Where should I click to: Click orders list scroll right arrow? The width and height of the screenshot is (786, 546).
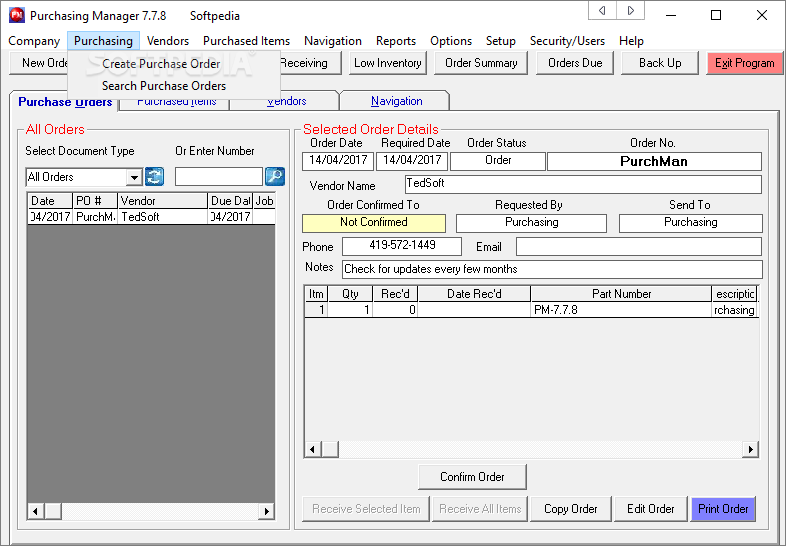click(x=266, y=511)
